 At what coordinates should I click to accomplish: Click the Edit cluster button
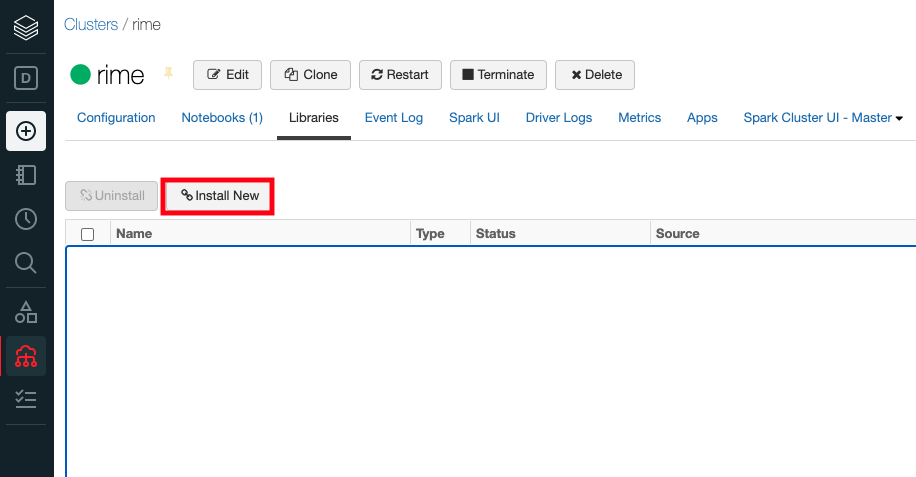pos(227,75)
